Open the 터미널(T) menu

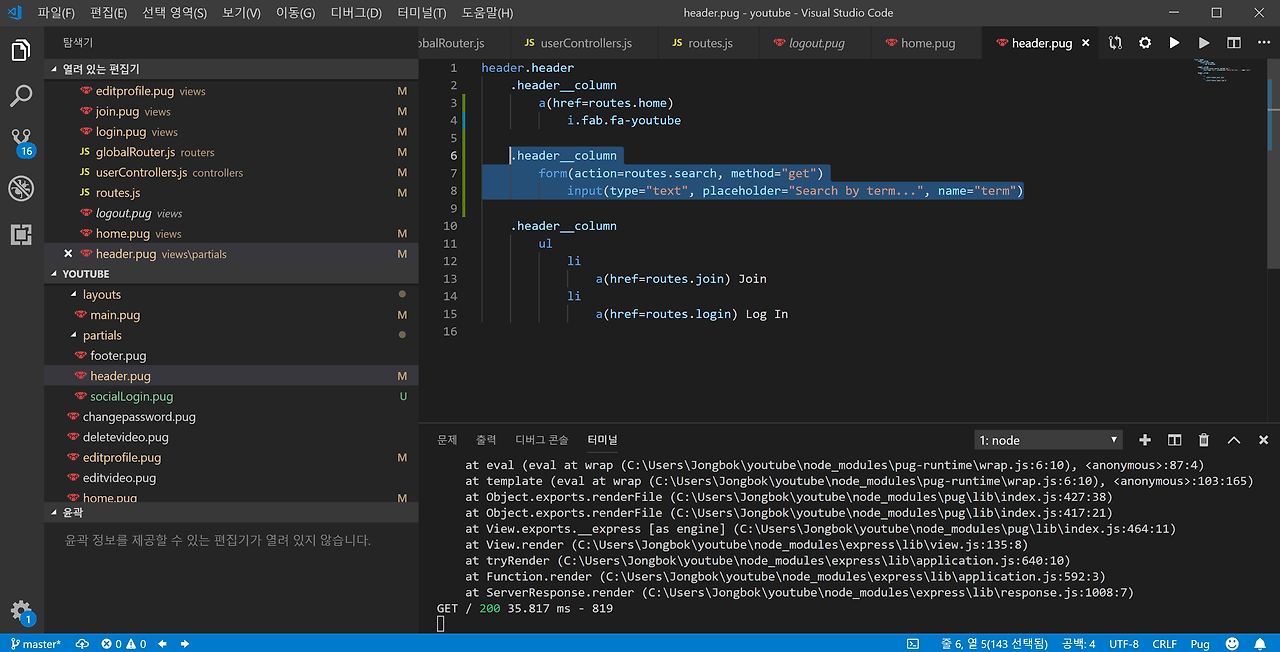pyautogui.click(x=421, y=13)
